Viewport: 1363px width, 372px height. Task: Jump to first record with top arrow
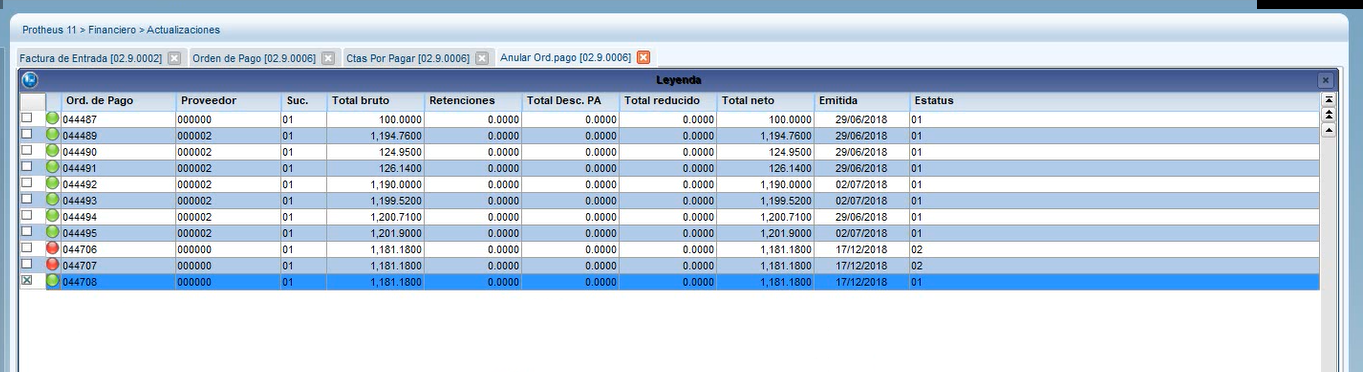point(1328,100)
